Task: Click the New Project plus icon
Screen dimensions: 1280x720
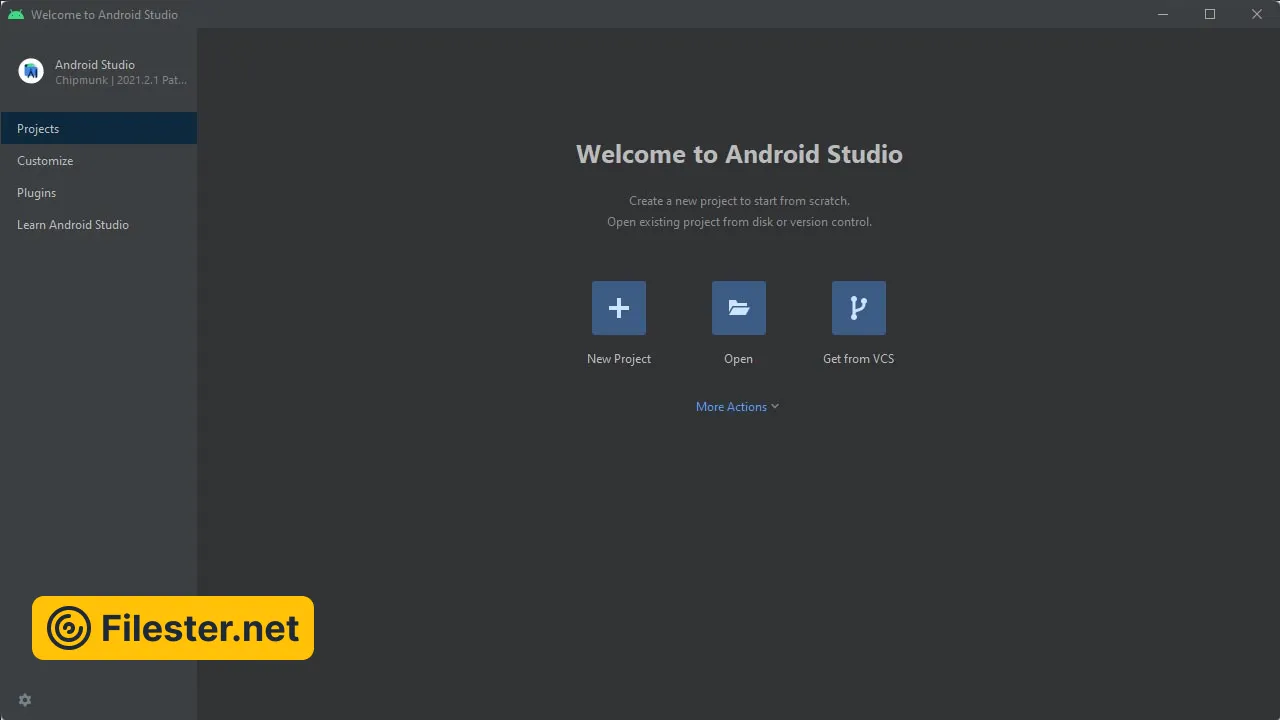Action: coord(619,308)
